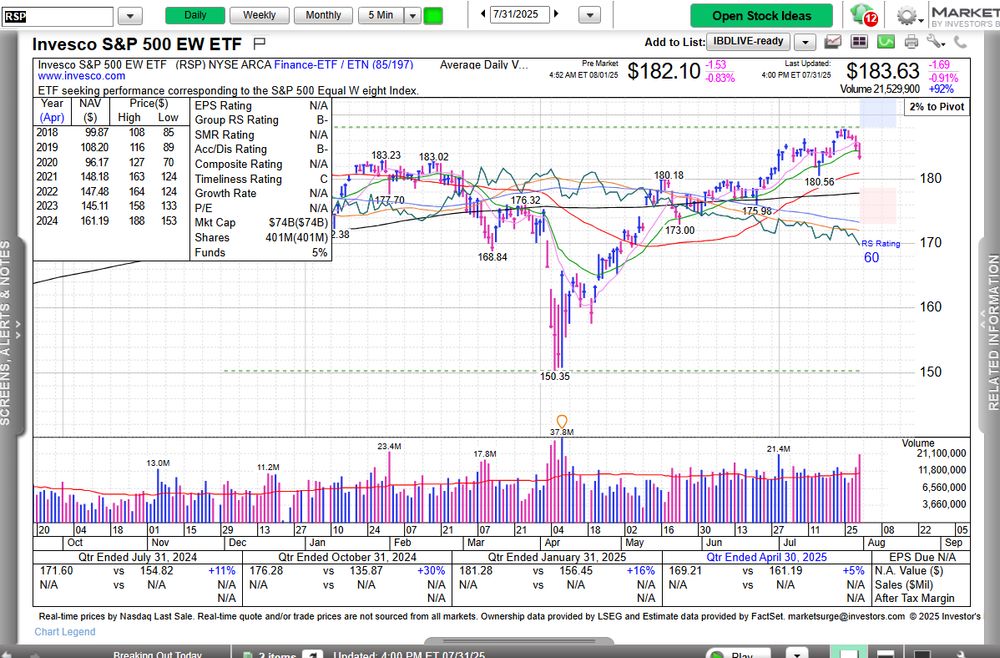Screen dimensions: 1000x658
Task: Click the 2018 row in the yearly NAV table
Action: 111,133
